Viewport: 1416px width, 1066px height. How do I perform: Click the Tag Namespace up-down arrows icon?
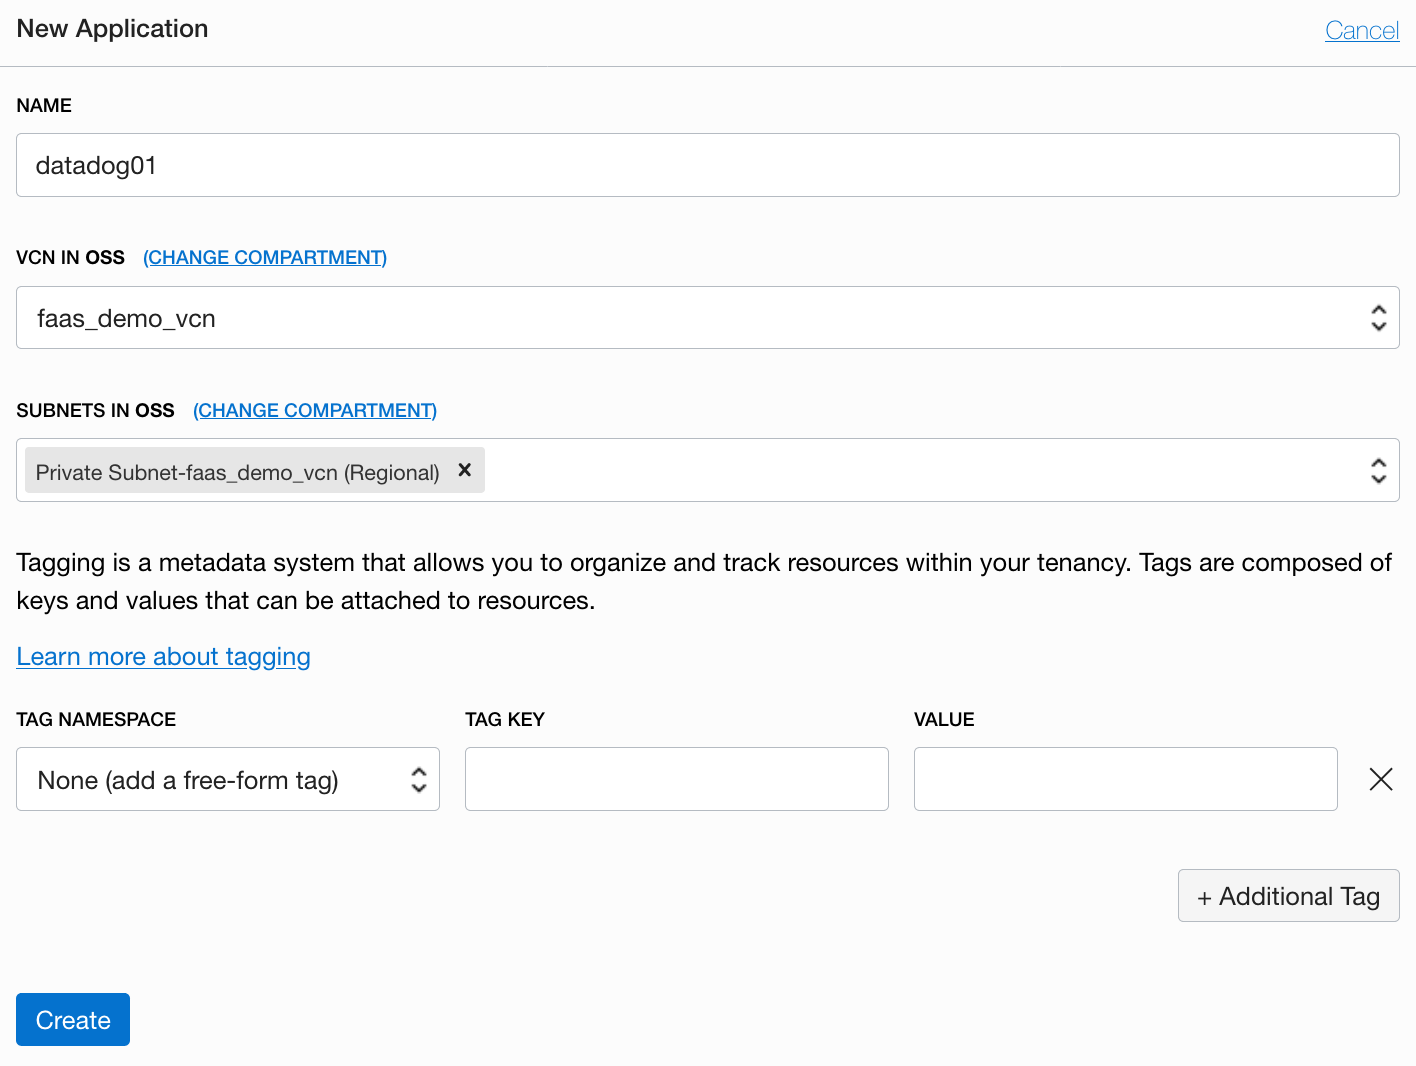click(419, 779)
